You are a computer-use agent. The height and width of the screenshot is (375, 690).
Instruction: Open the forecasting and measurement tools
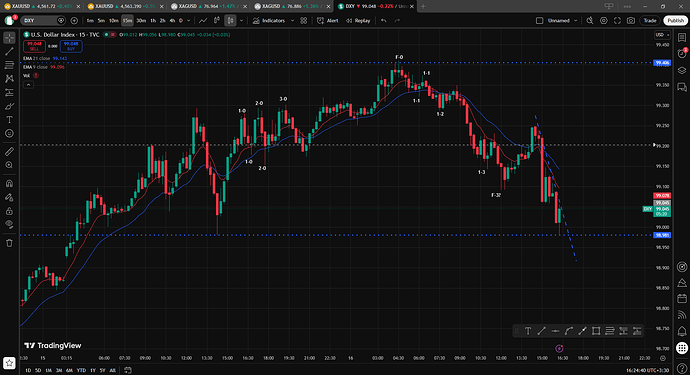coord(9,92)
